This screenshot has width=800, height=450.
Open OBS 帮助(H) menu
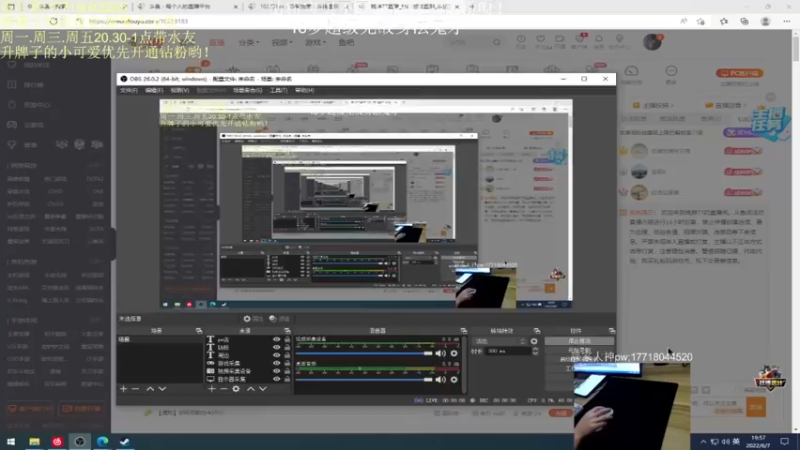pos(304,90)
